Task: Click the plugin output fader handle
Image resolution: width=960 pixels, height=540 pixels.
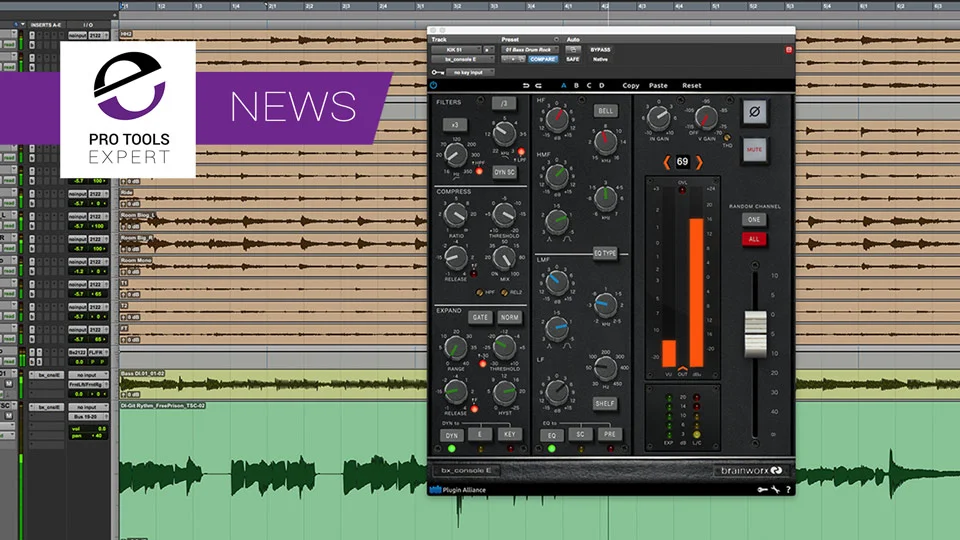Action: tap(755, 334)
